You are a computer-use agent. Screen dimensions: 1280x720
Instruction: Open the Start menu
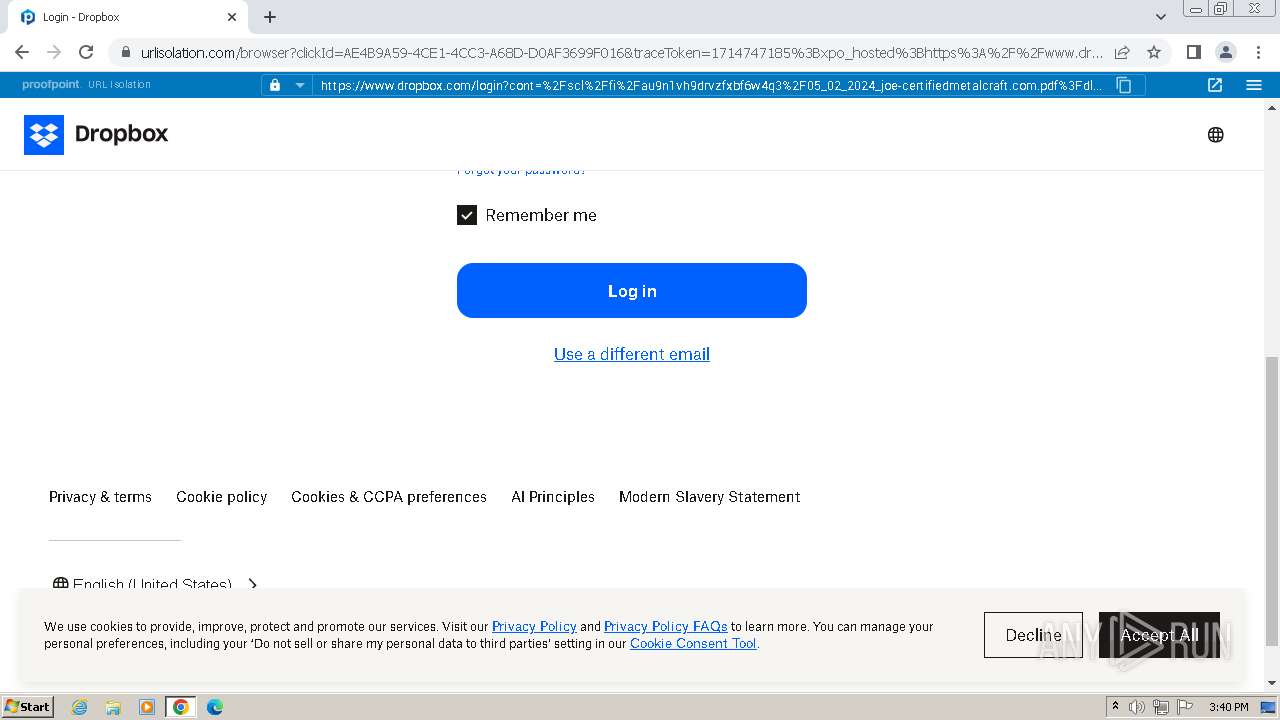click(28, 707)
